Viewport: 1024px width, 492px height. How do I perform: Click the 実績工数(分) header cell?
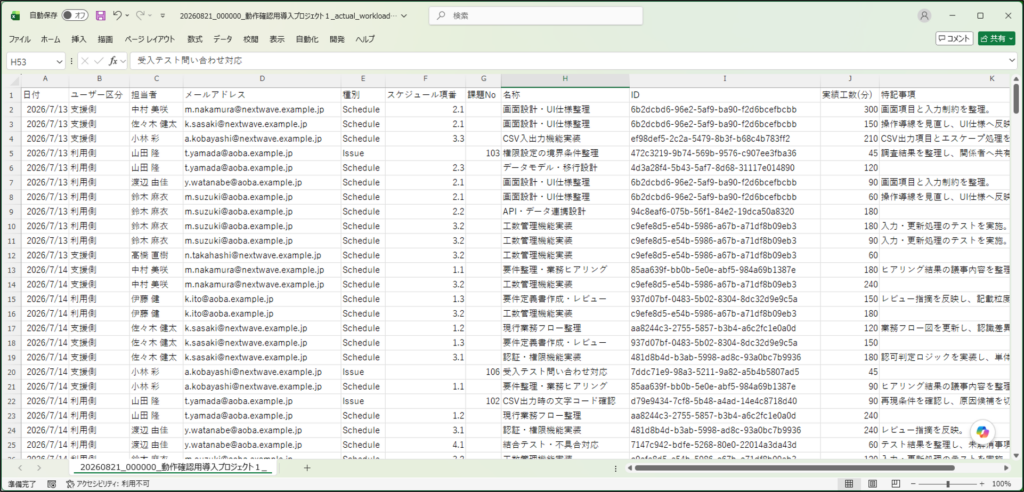[850, 94]
